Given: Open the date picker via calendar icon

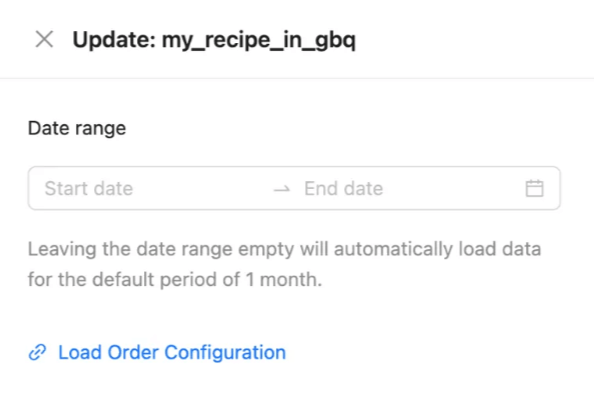Looking at the screenshot, I should pos(535,188).
